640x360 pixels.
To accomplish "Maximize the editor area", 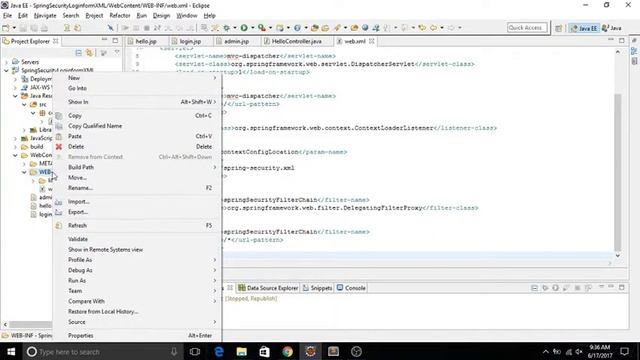I will point(622,40).
